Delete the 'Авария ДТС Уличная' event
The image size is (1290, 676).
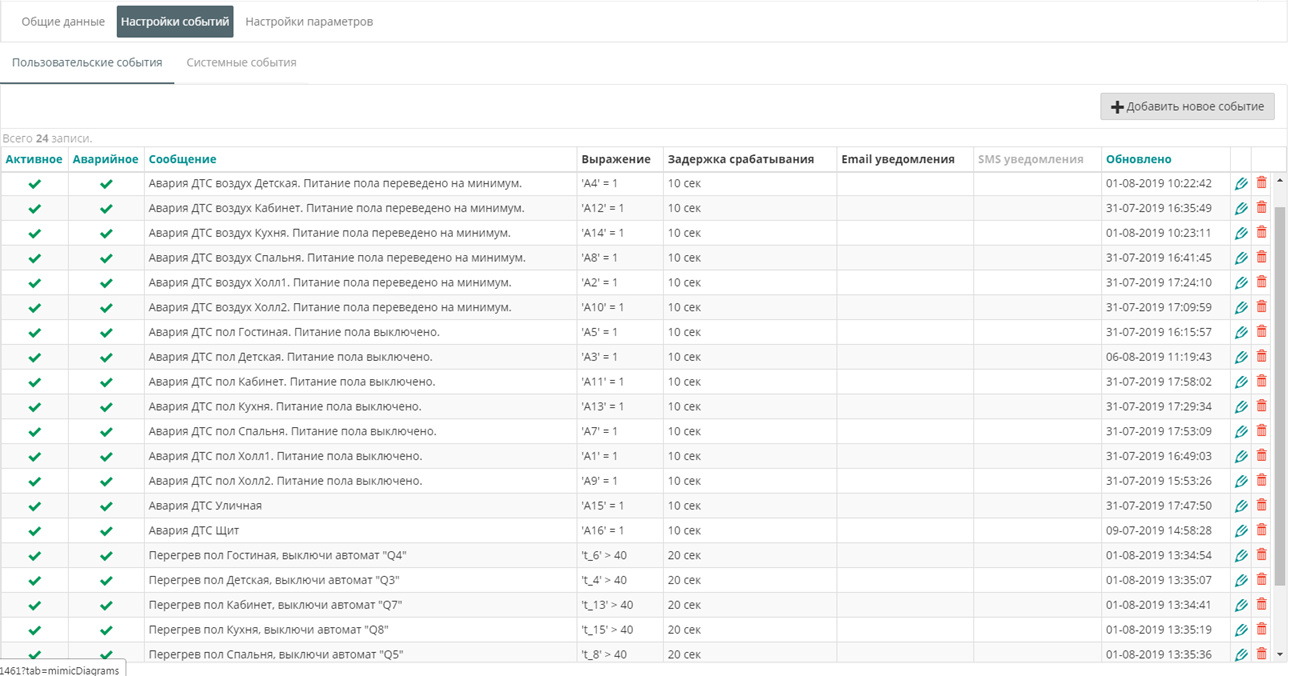pos(1261,505)
